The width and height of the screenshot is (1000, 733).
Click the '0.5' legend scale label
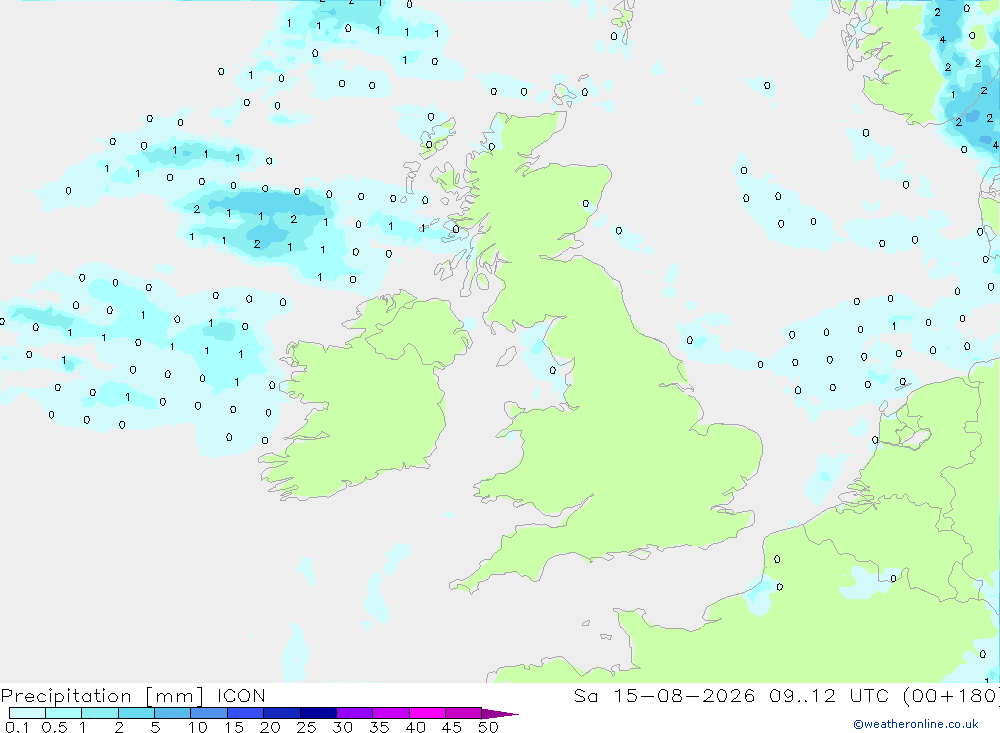[x=54, y=727]
